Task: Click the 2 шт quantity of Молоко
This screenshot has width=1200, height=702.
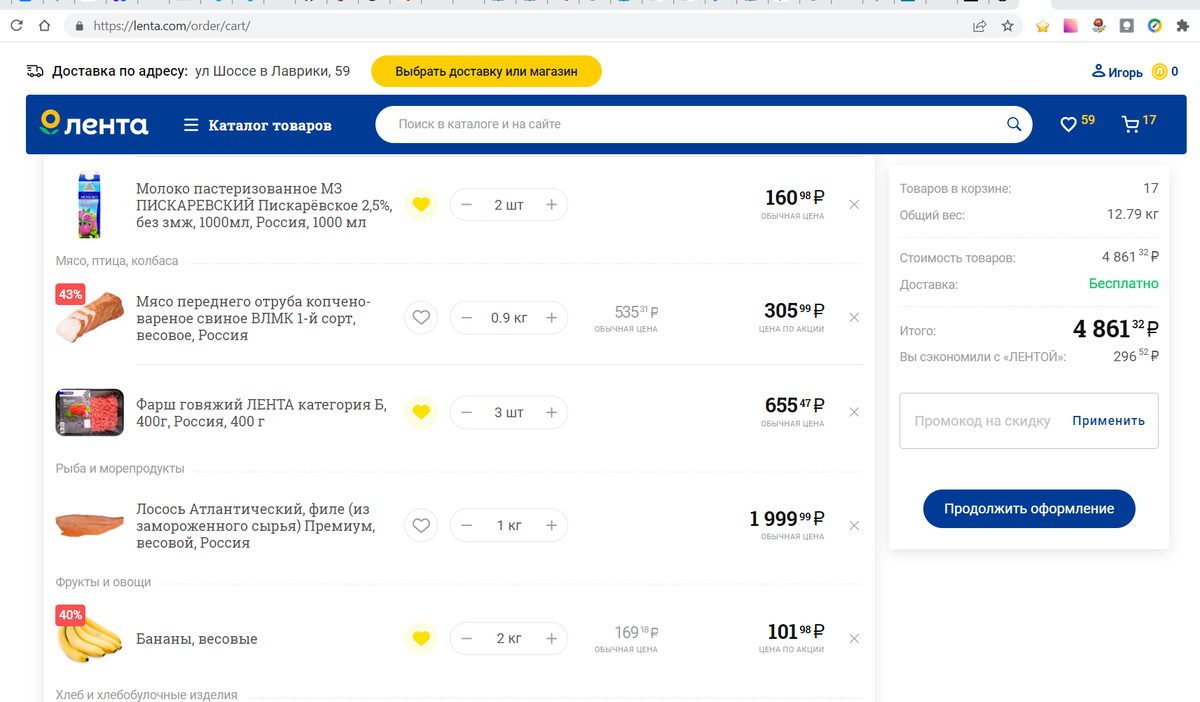Action: [509, 205]
